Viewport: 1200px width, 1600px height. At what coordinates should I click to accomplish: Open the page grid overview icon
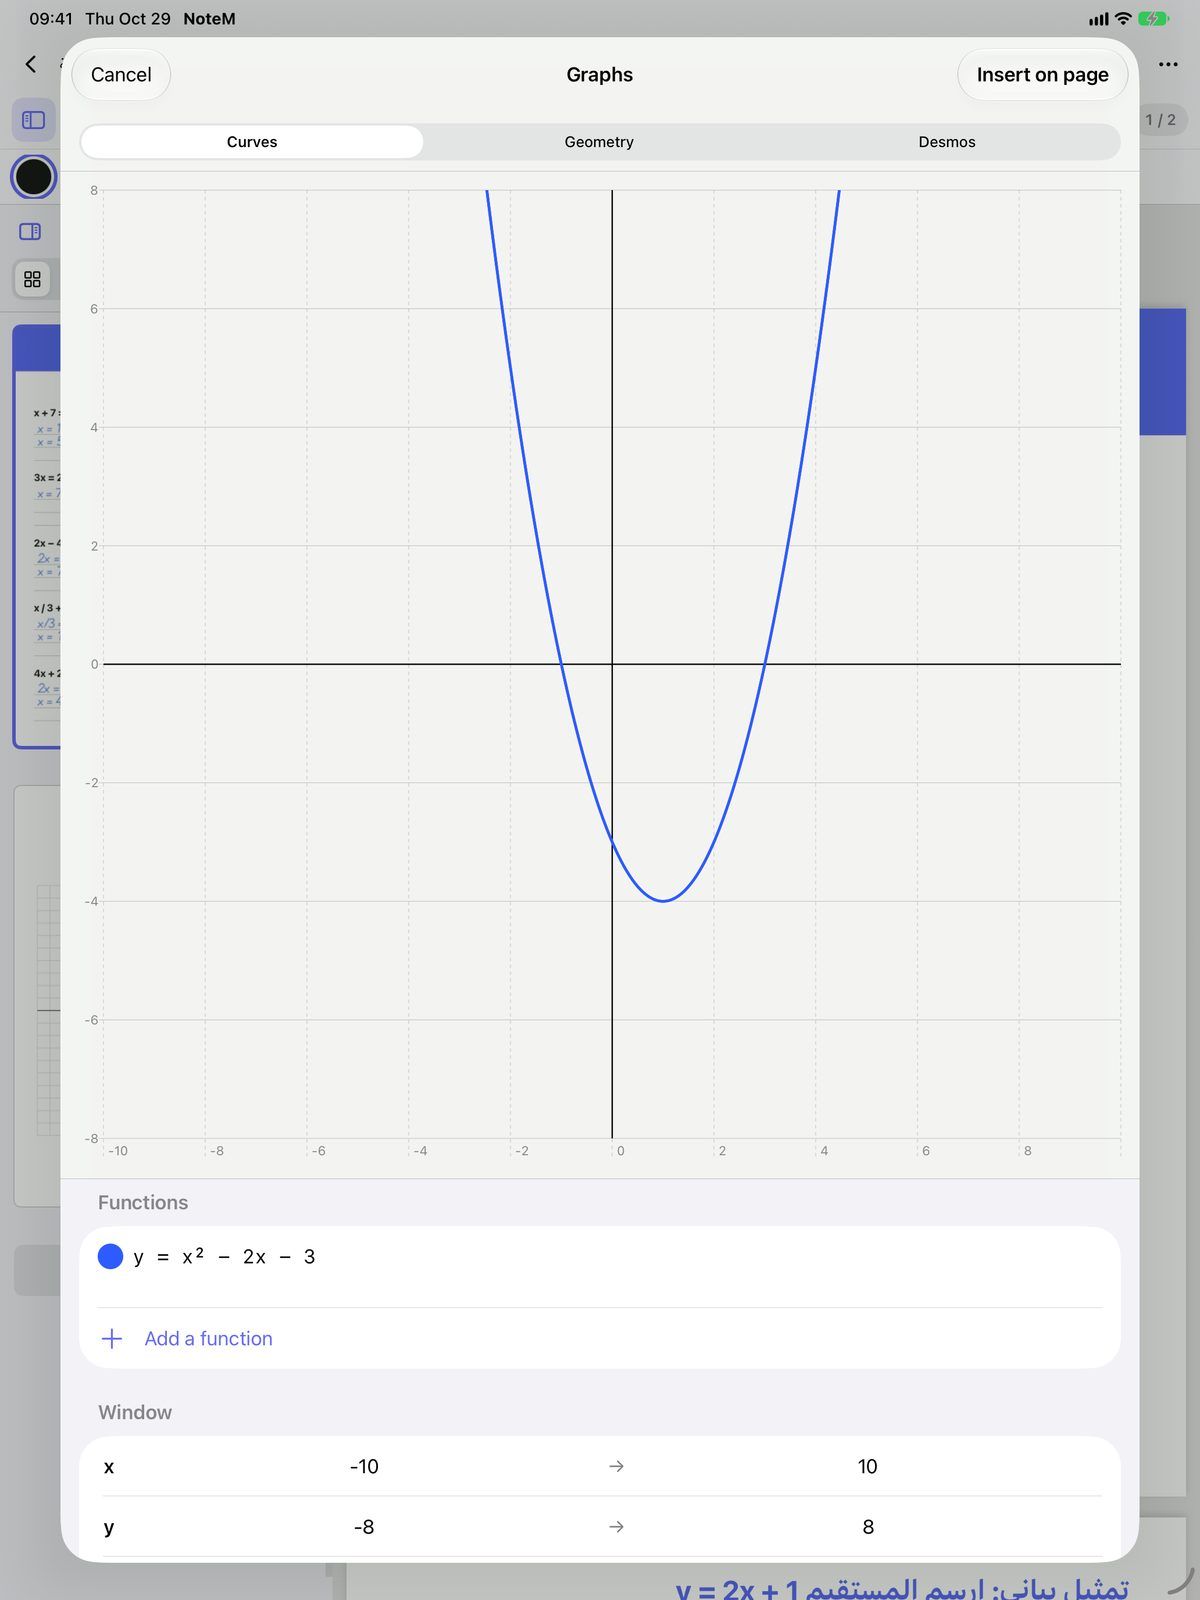pos(32,279)
